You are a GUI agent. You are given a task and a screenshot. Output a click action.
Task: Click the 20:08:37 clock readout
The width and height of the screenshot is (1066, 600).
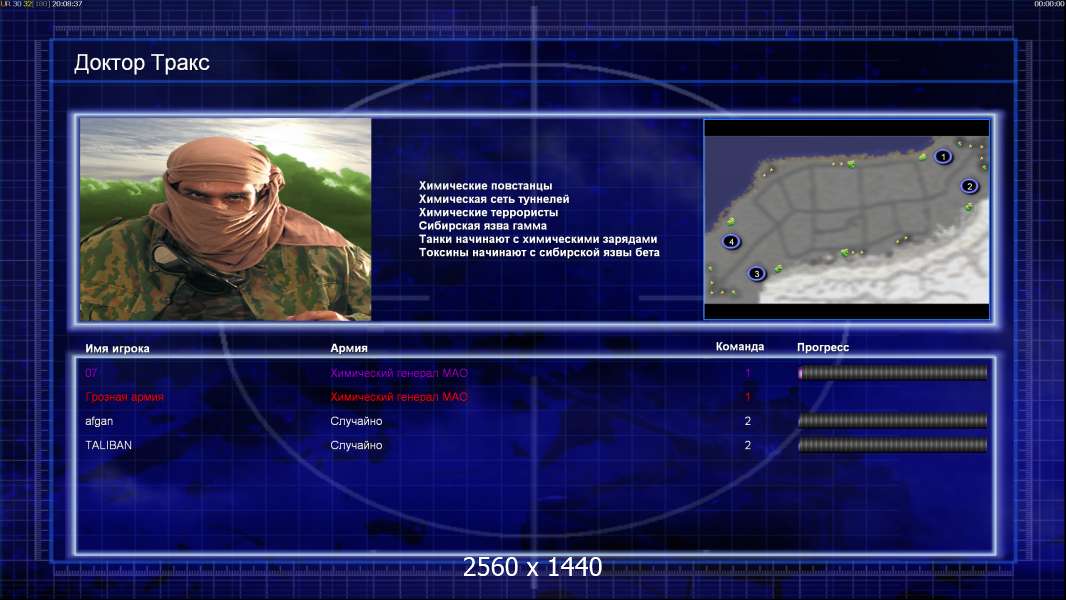pos(67,4)
